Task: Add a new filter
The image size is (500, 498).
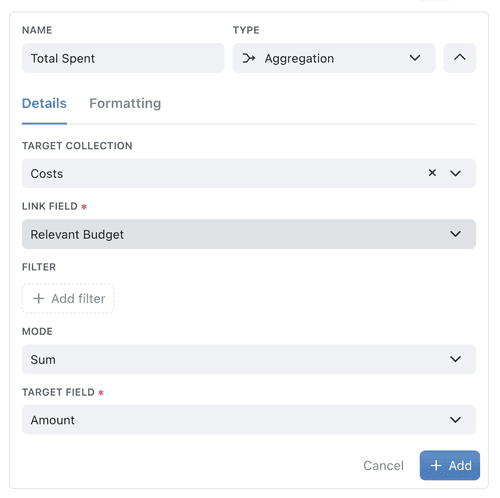Action: (x=68, y=298)
